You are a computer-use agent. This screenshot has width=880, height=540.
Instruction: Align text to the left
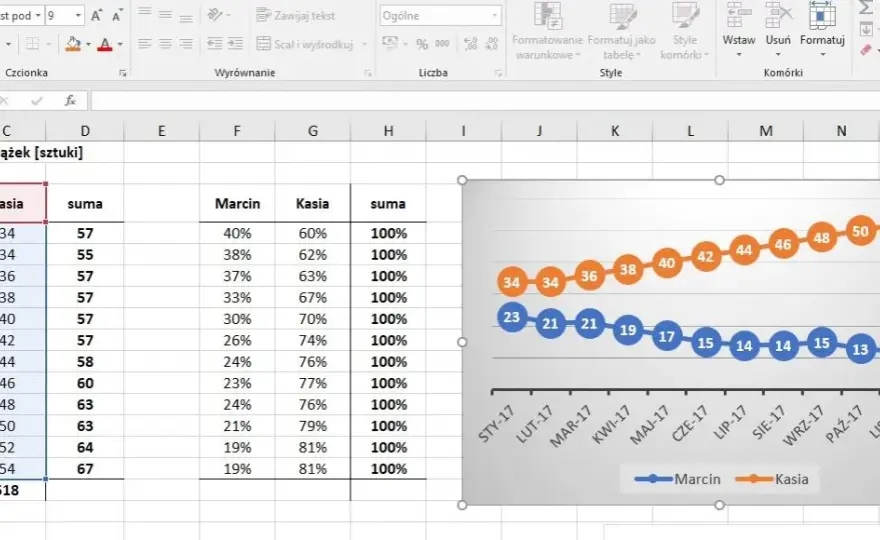point(145,44)
